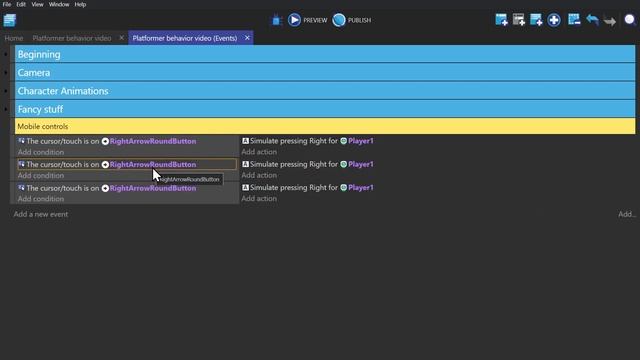Open the Help menu
The image size is (640, 360).
click(x=80, y=4)
